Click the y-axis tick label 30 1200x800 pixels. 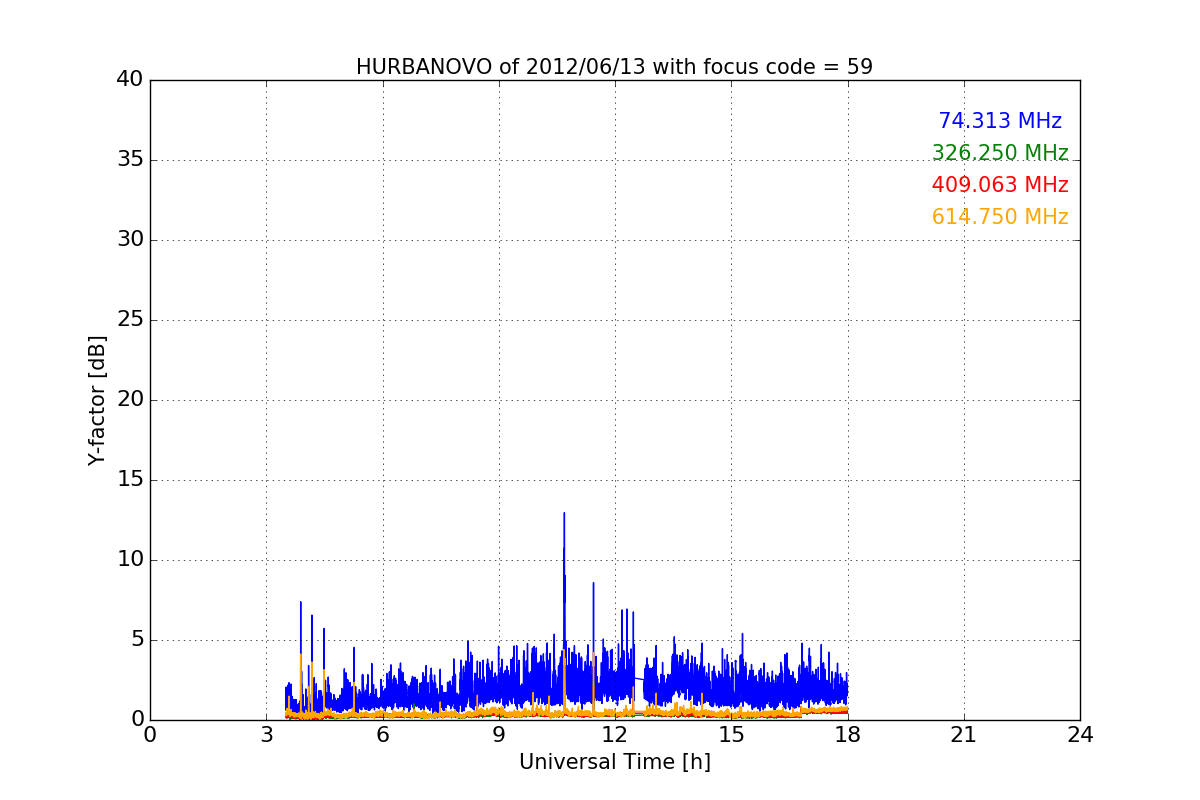click(130, 240)
